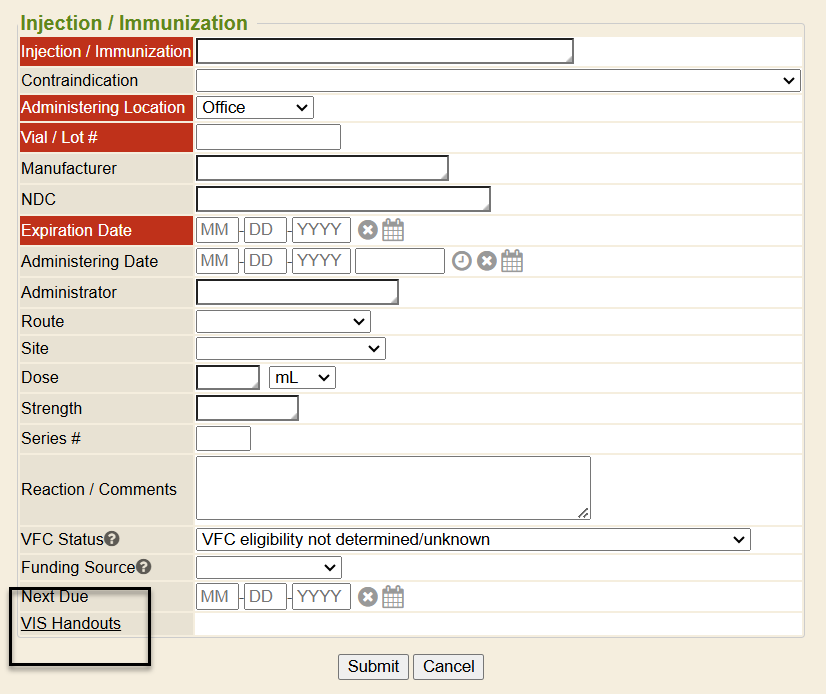Click the Funding Source help icon

(x=143, y=567)
